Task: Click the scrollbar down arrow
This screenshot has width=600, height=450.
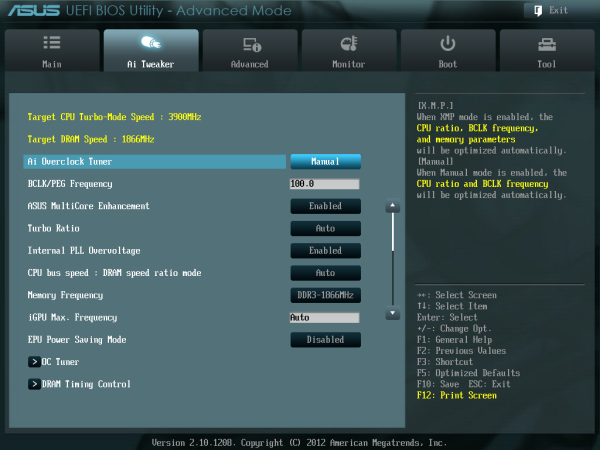Action: 392,313
